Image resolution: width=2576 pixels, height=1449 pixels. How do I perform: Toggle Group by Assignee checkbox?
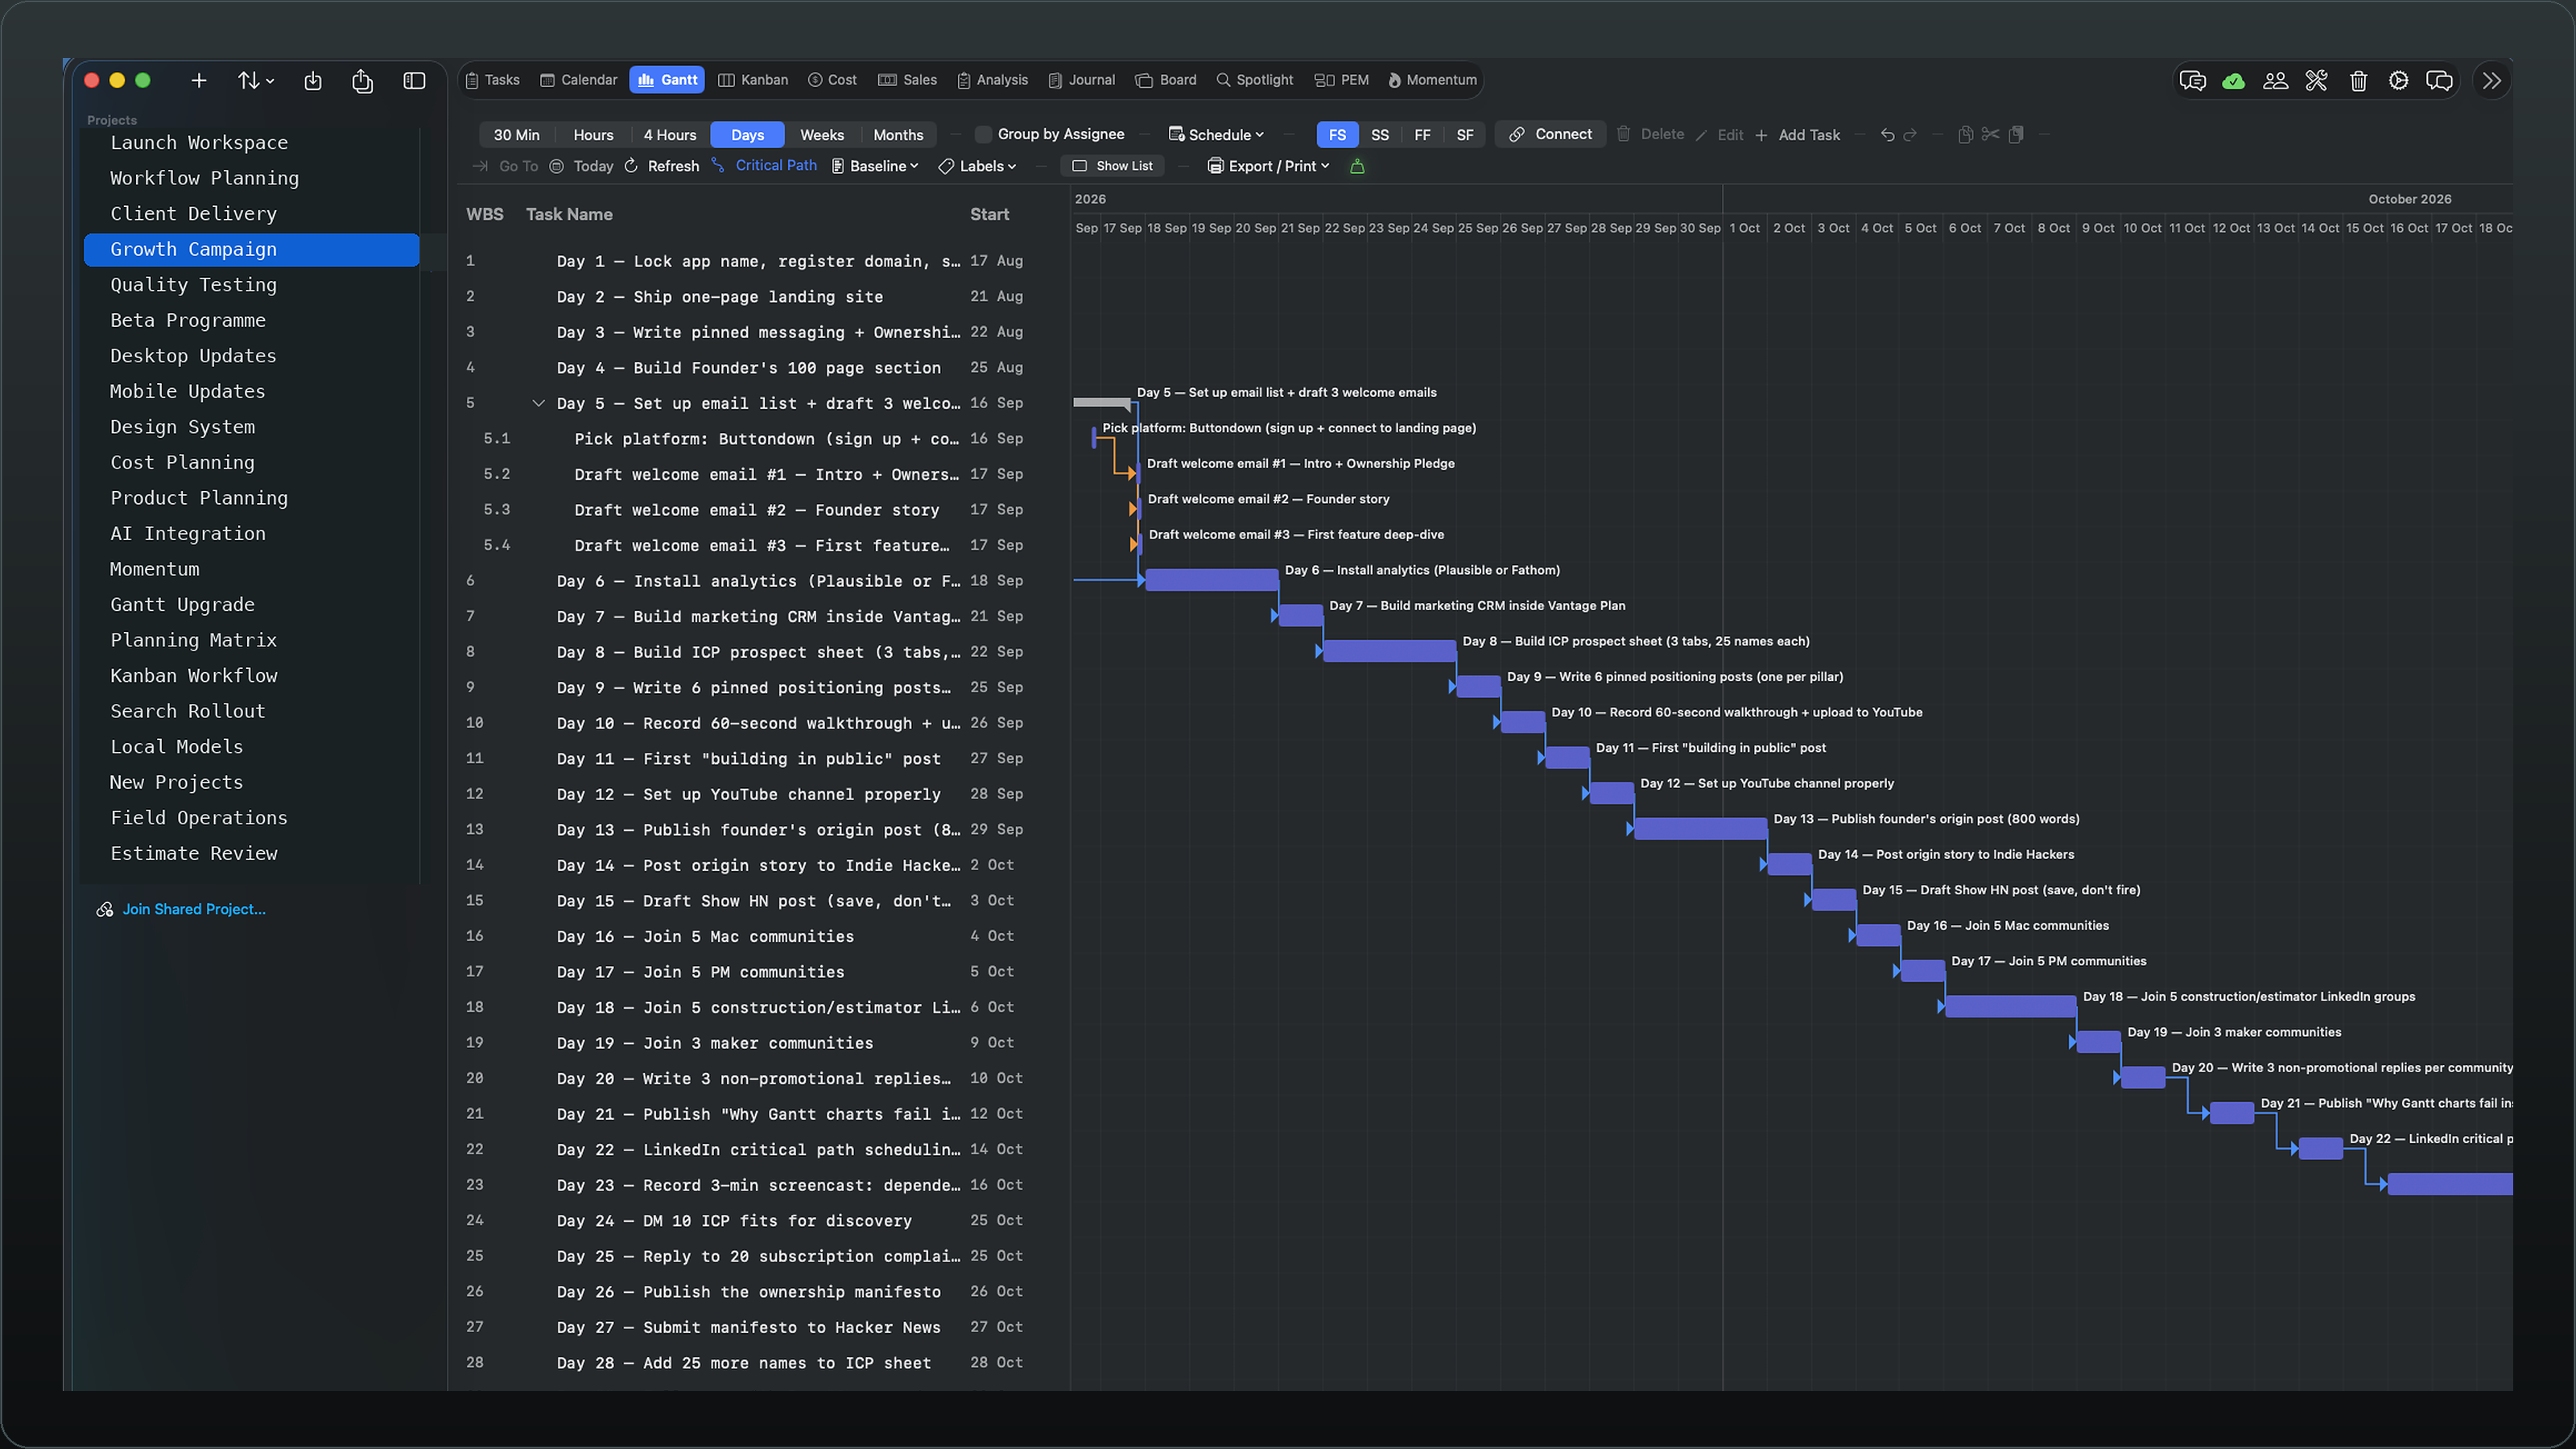(983, 134)
